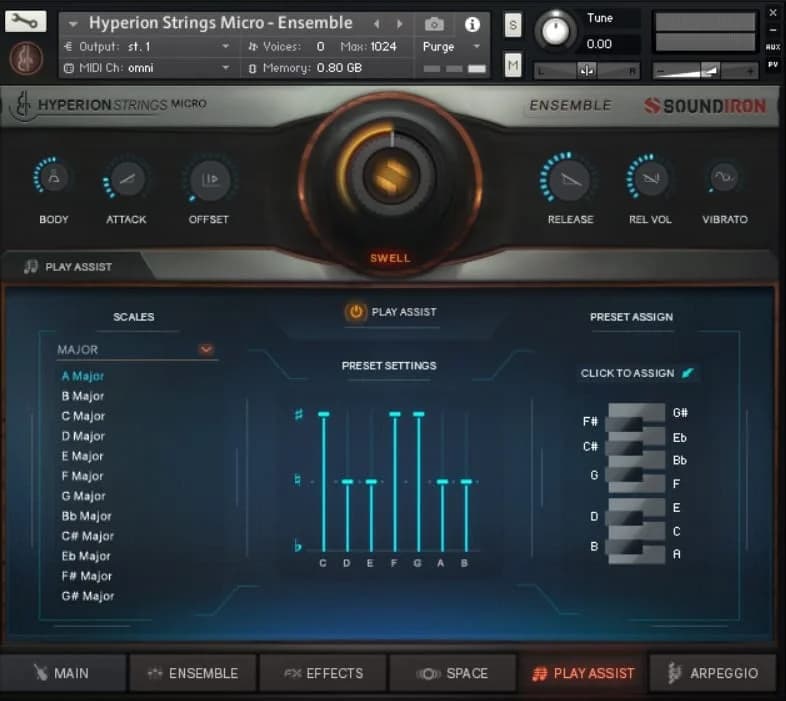Select the Play Assist bottom tab
This screenshot has width=786, height=701.
pos(583,673)
